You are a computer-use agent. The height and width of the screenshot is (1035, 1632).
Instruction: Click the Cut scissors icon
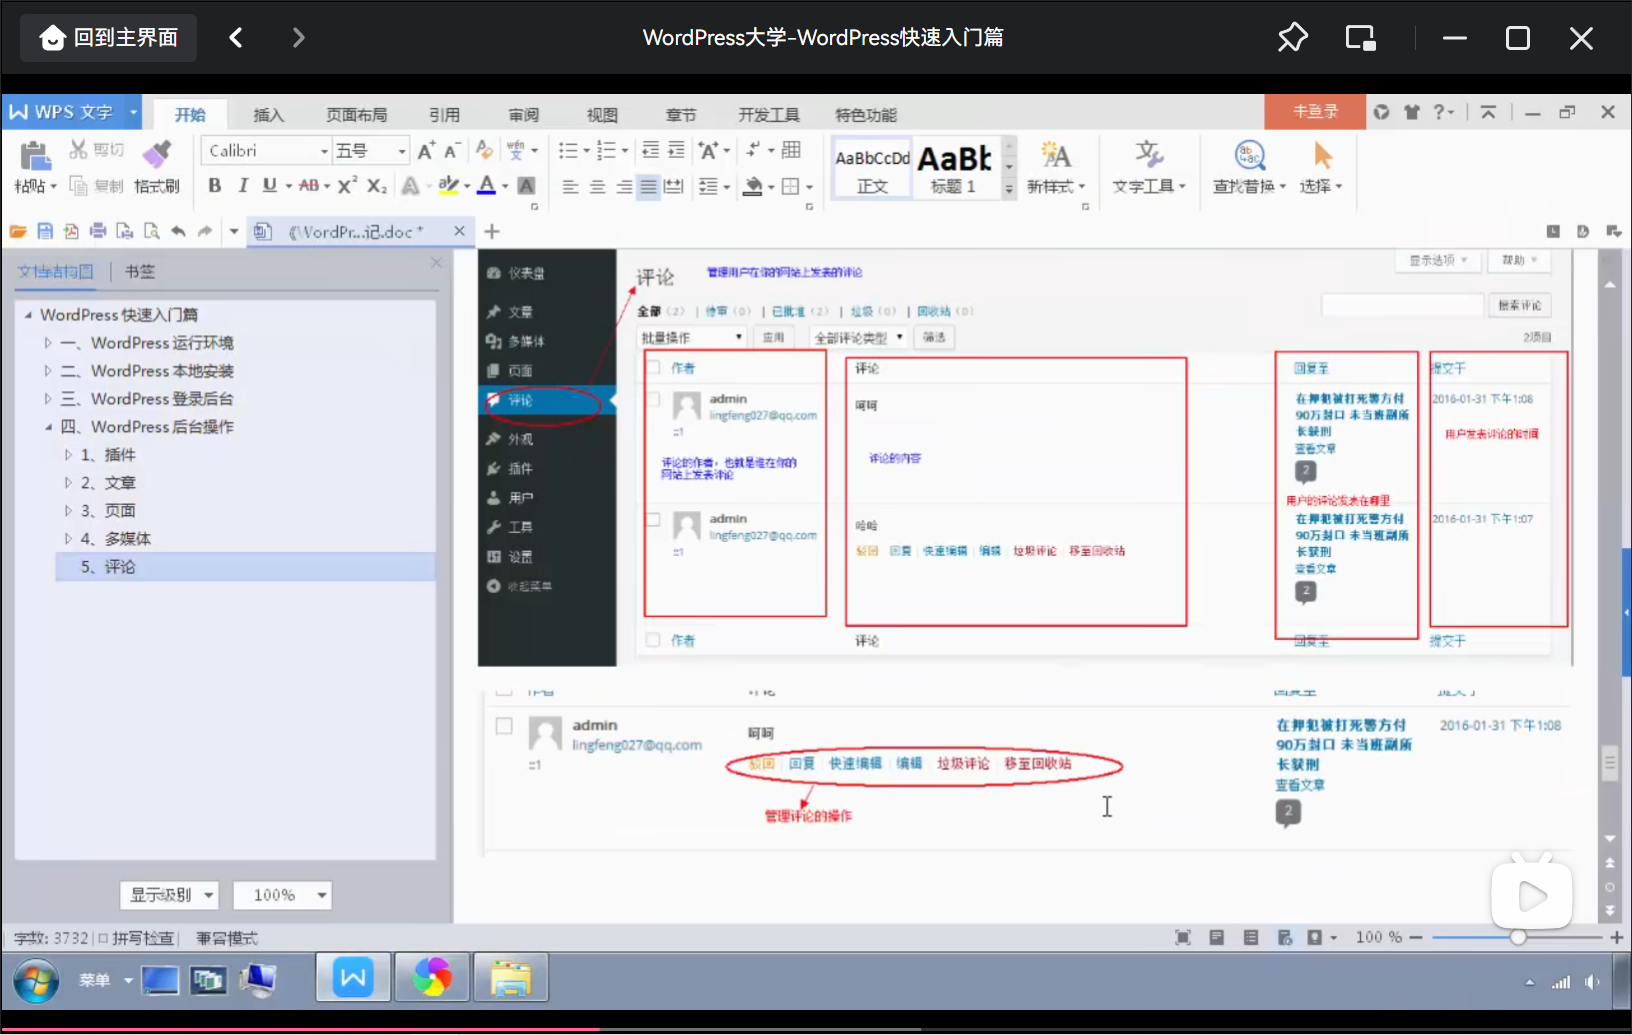78,150
